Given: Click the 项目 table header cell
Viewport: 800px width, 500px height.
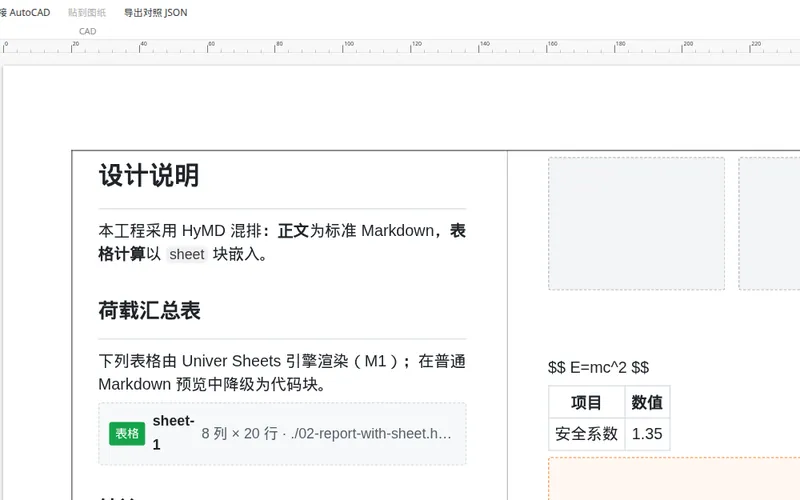Looking at the screenshot, I should [587, 402].
